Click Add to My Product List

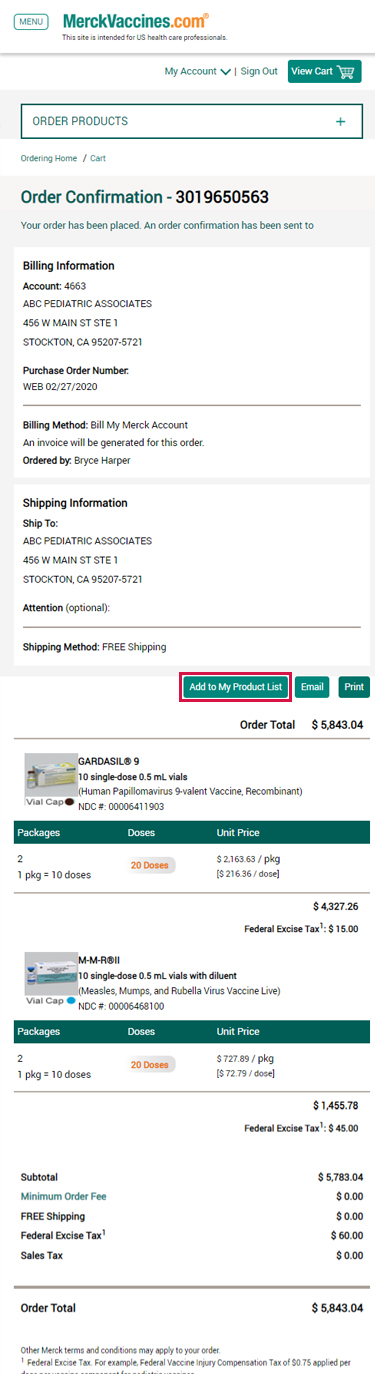click(x=236, y=687)
